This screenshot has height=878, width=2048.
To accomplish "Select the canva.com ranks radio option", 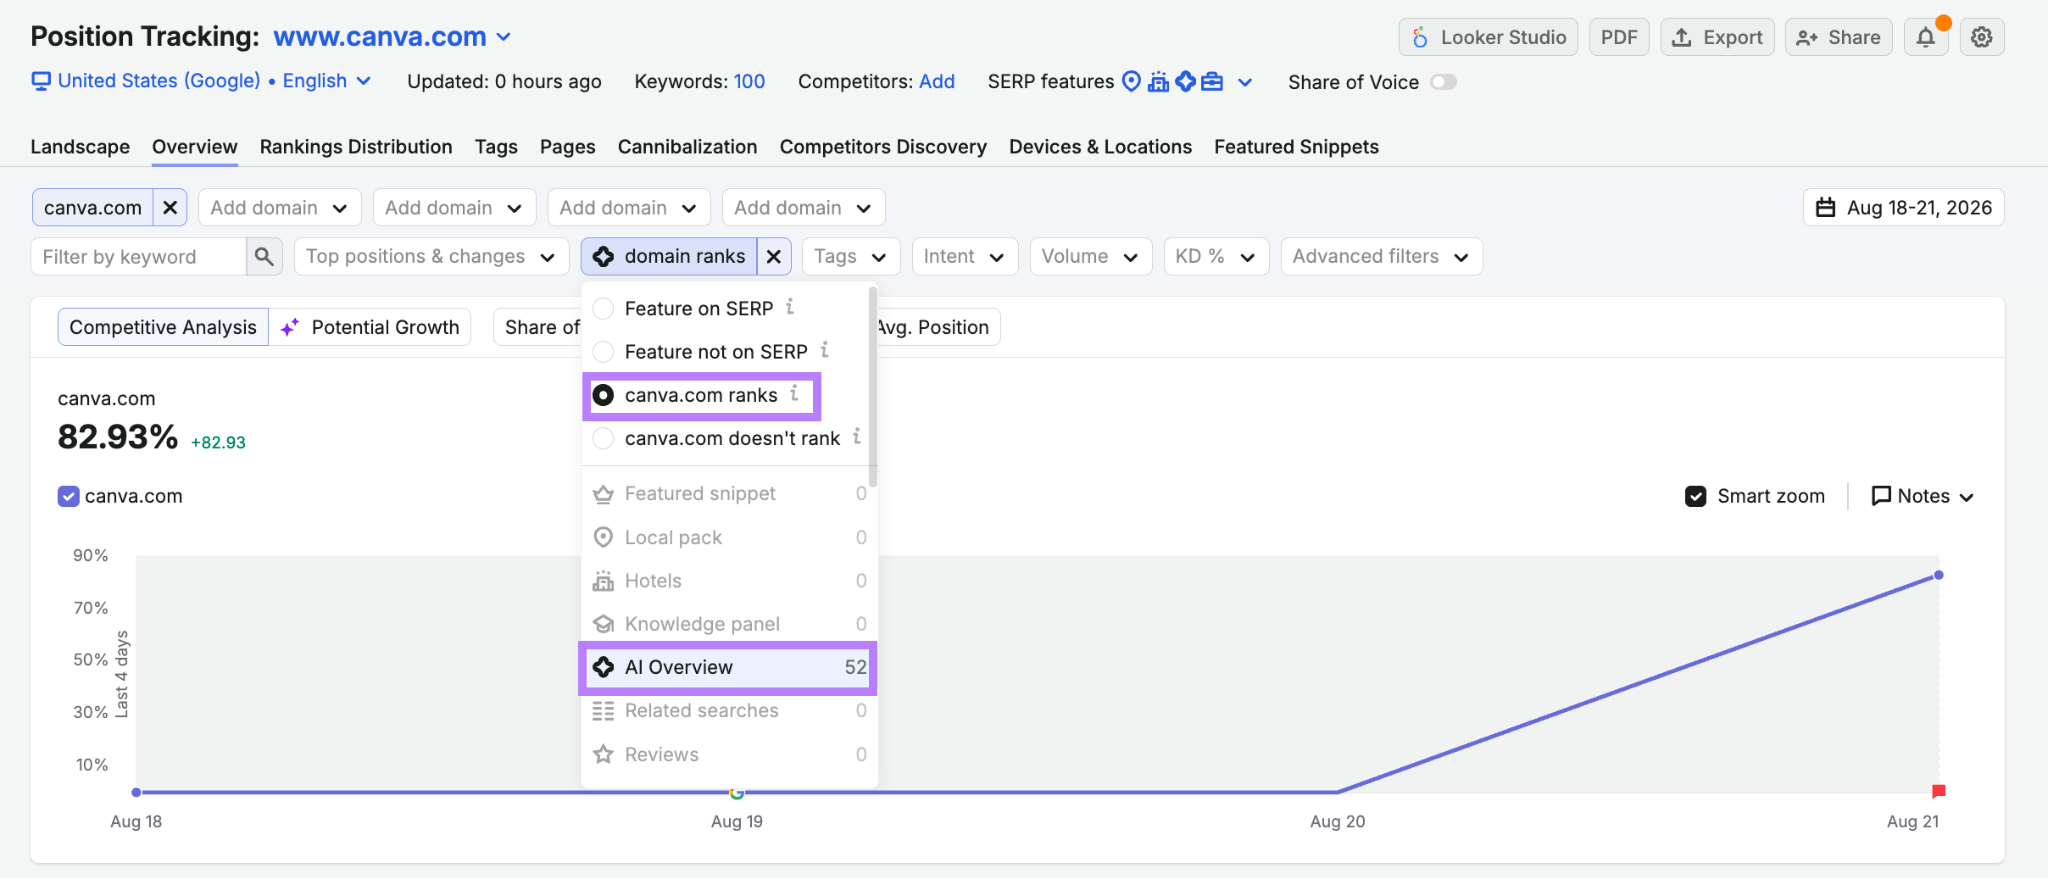I will pos(603,395).
